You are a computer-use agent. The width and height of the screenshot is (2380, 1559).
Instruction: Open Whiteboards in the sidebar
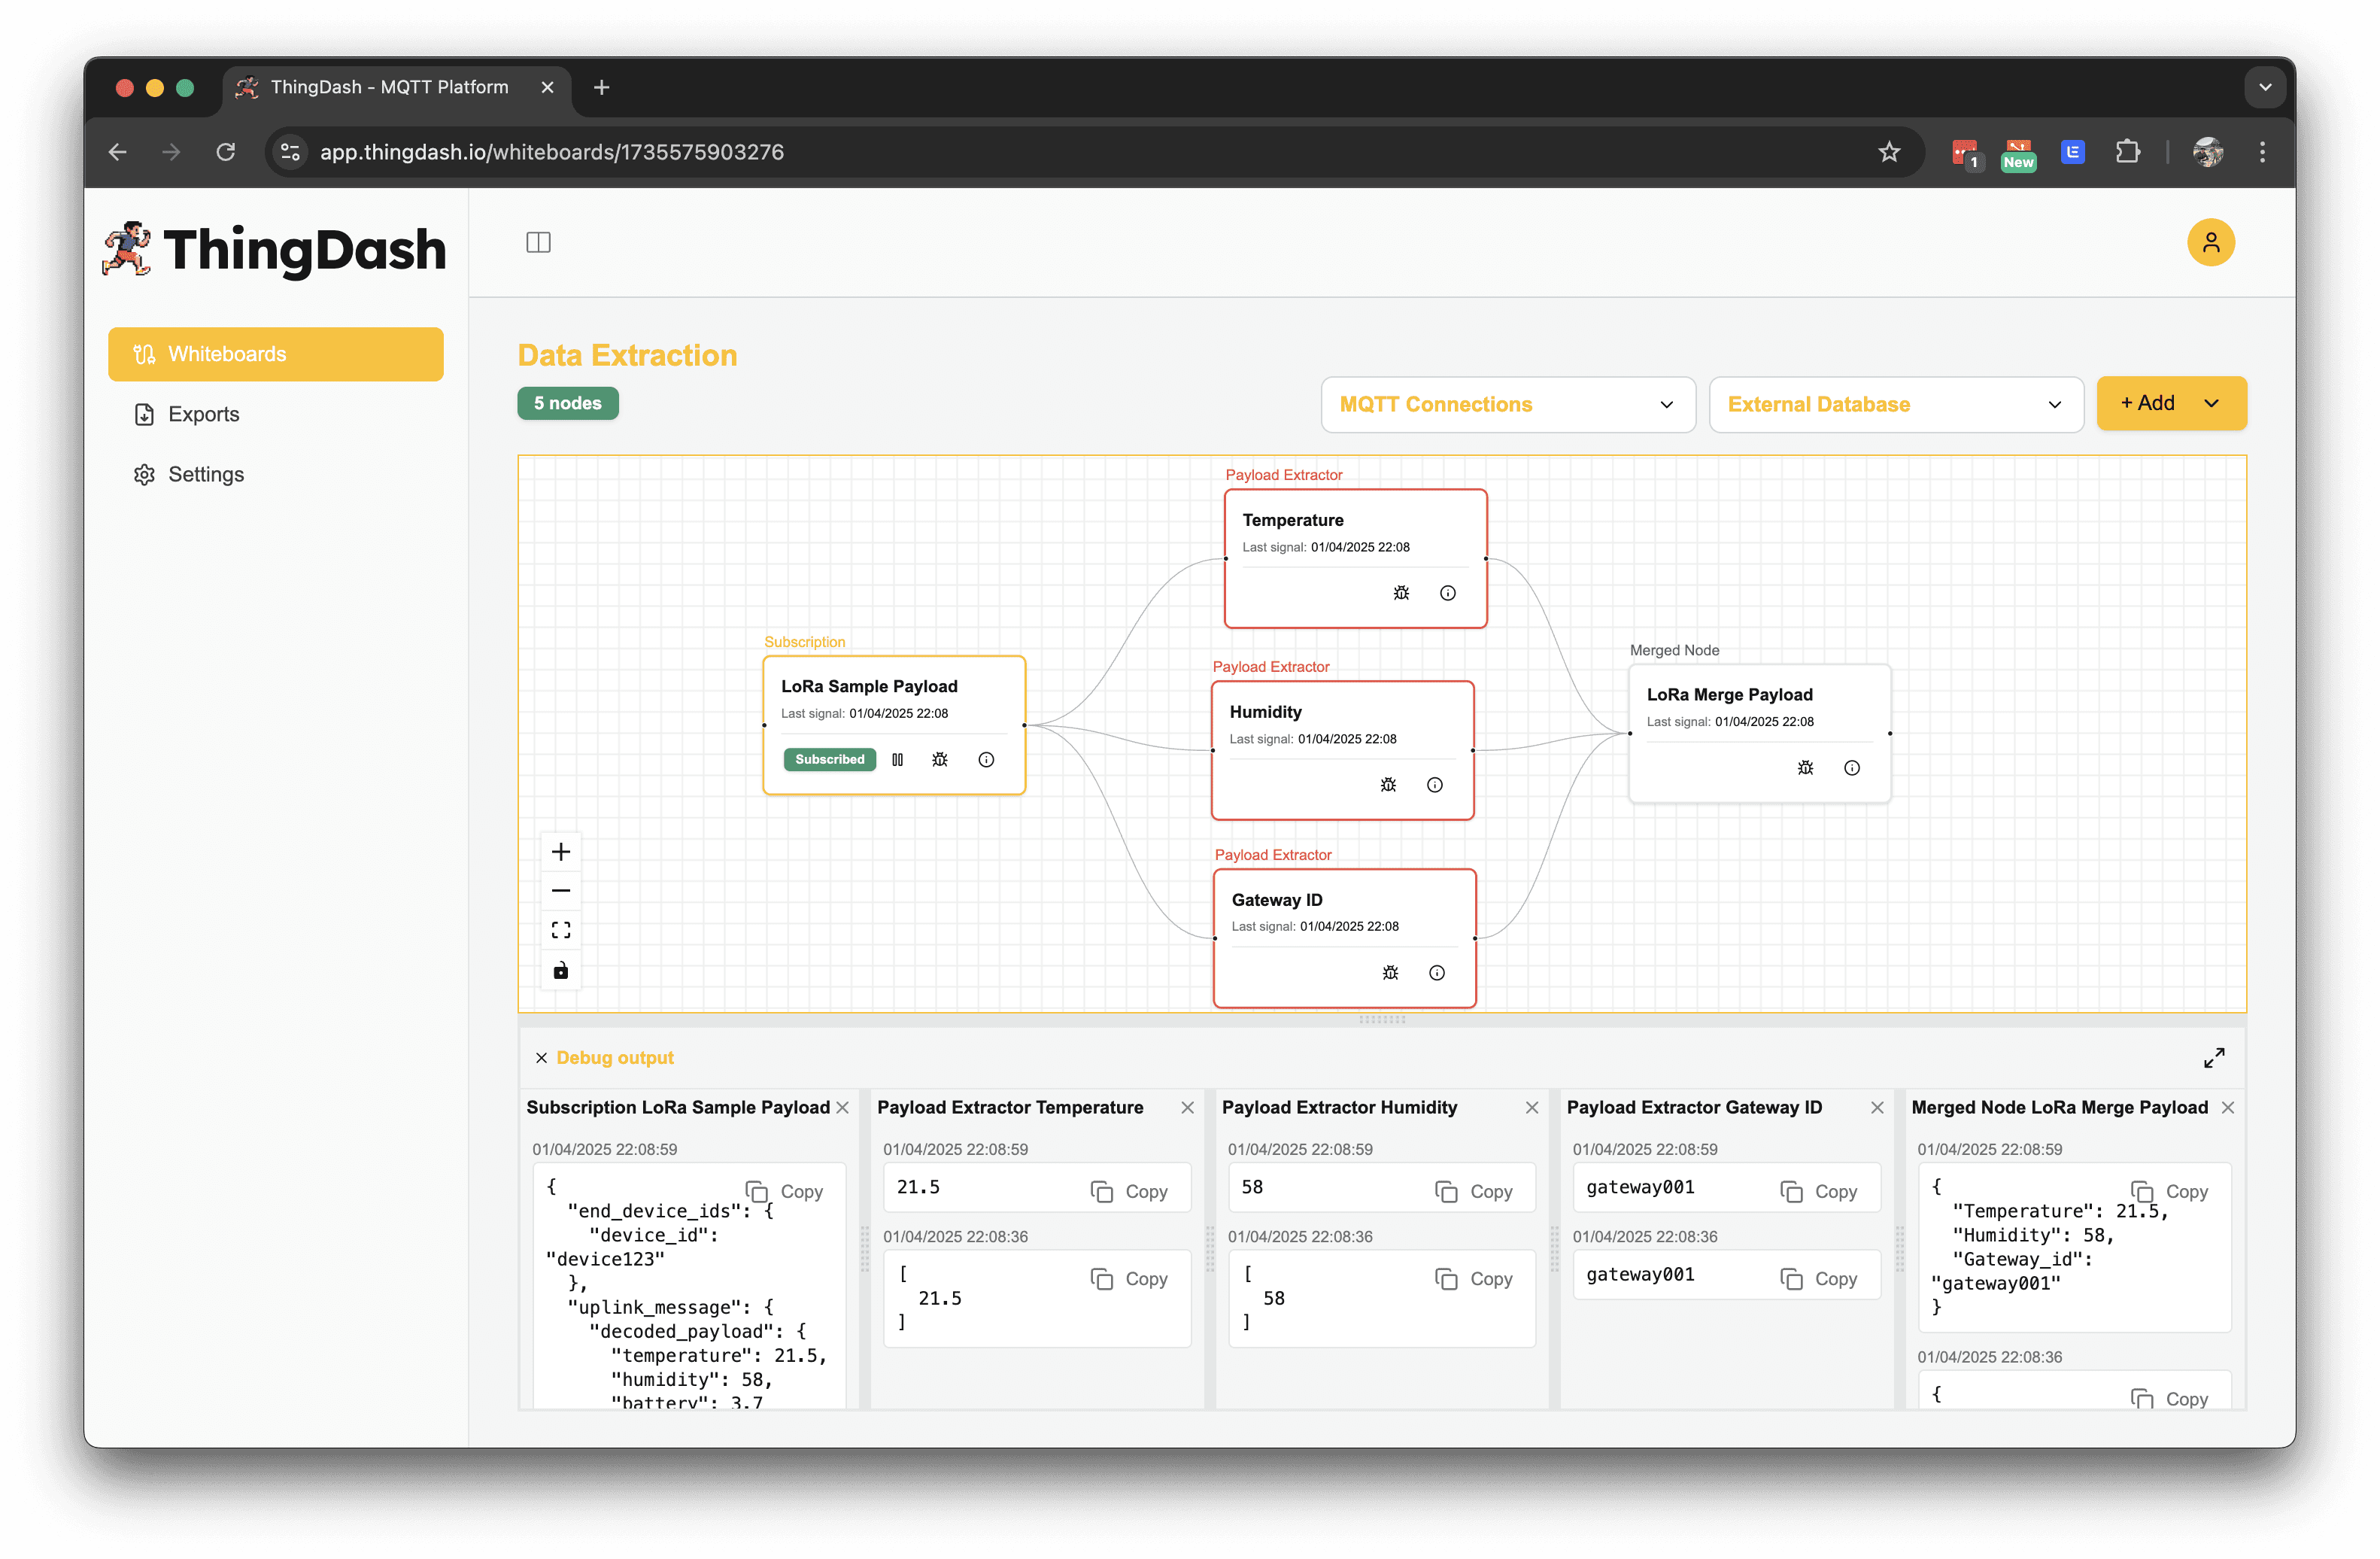click(x=275, y=354)
